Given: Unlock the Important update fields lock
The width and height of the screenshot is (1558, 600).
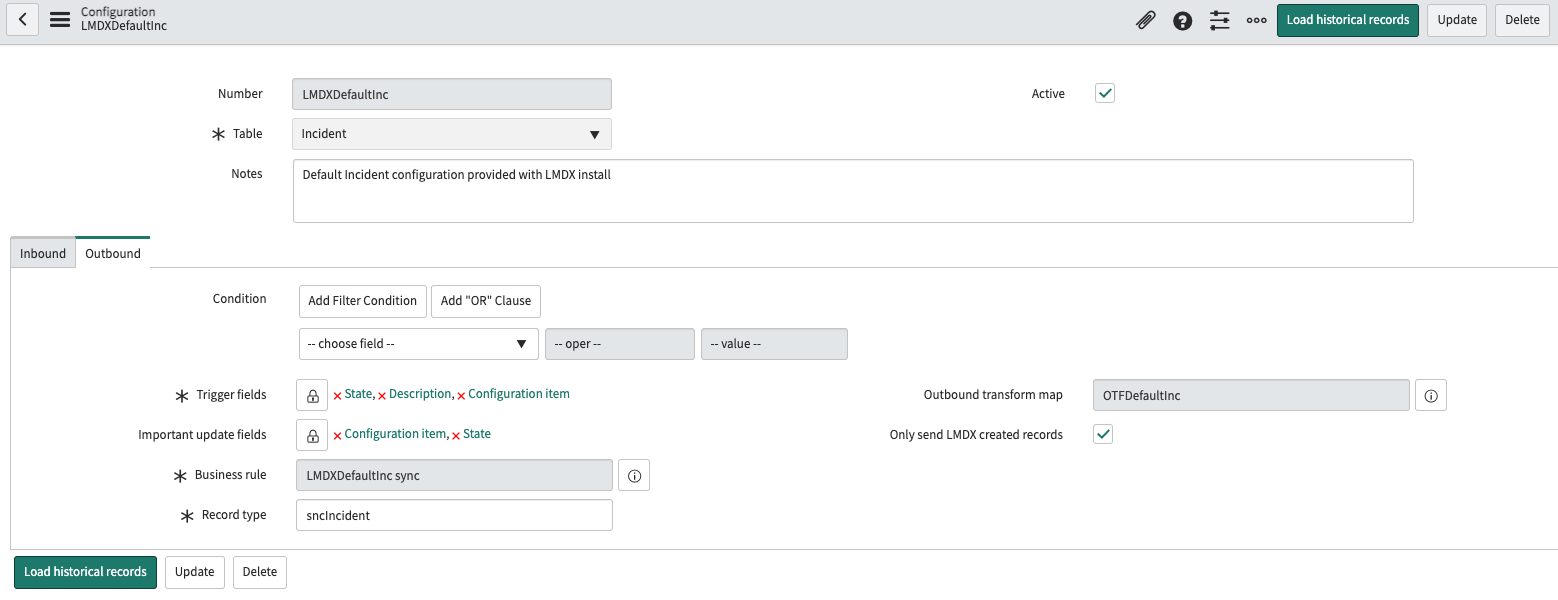Looking at the screenshot, I should tap(312, 435).
